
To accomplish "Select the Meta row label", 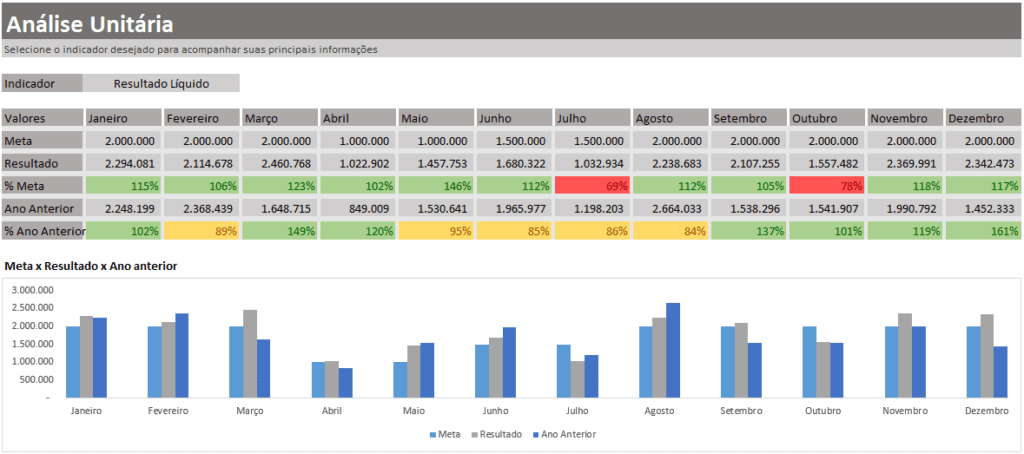I will (42, 140).
